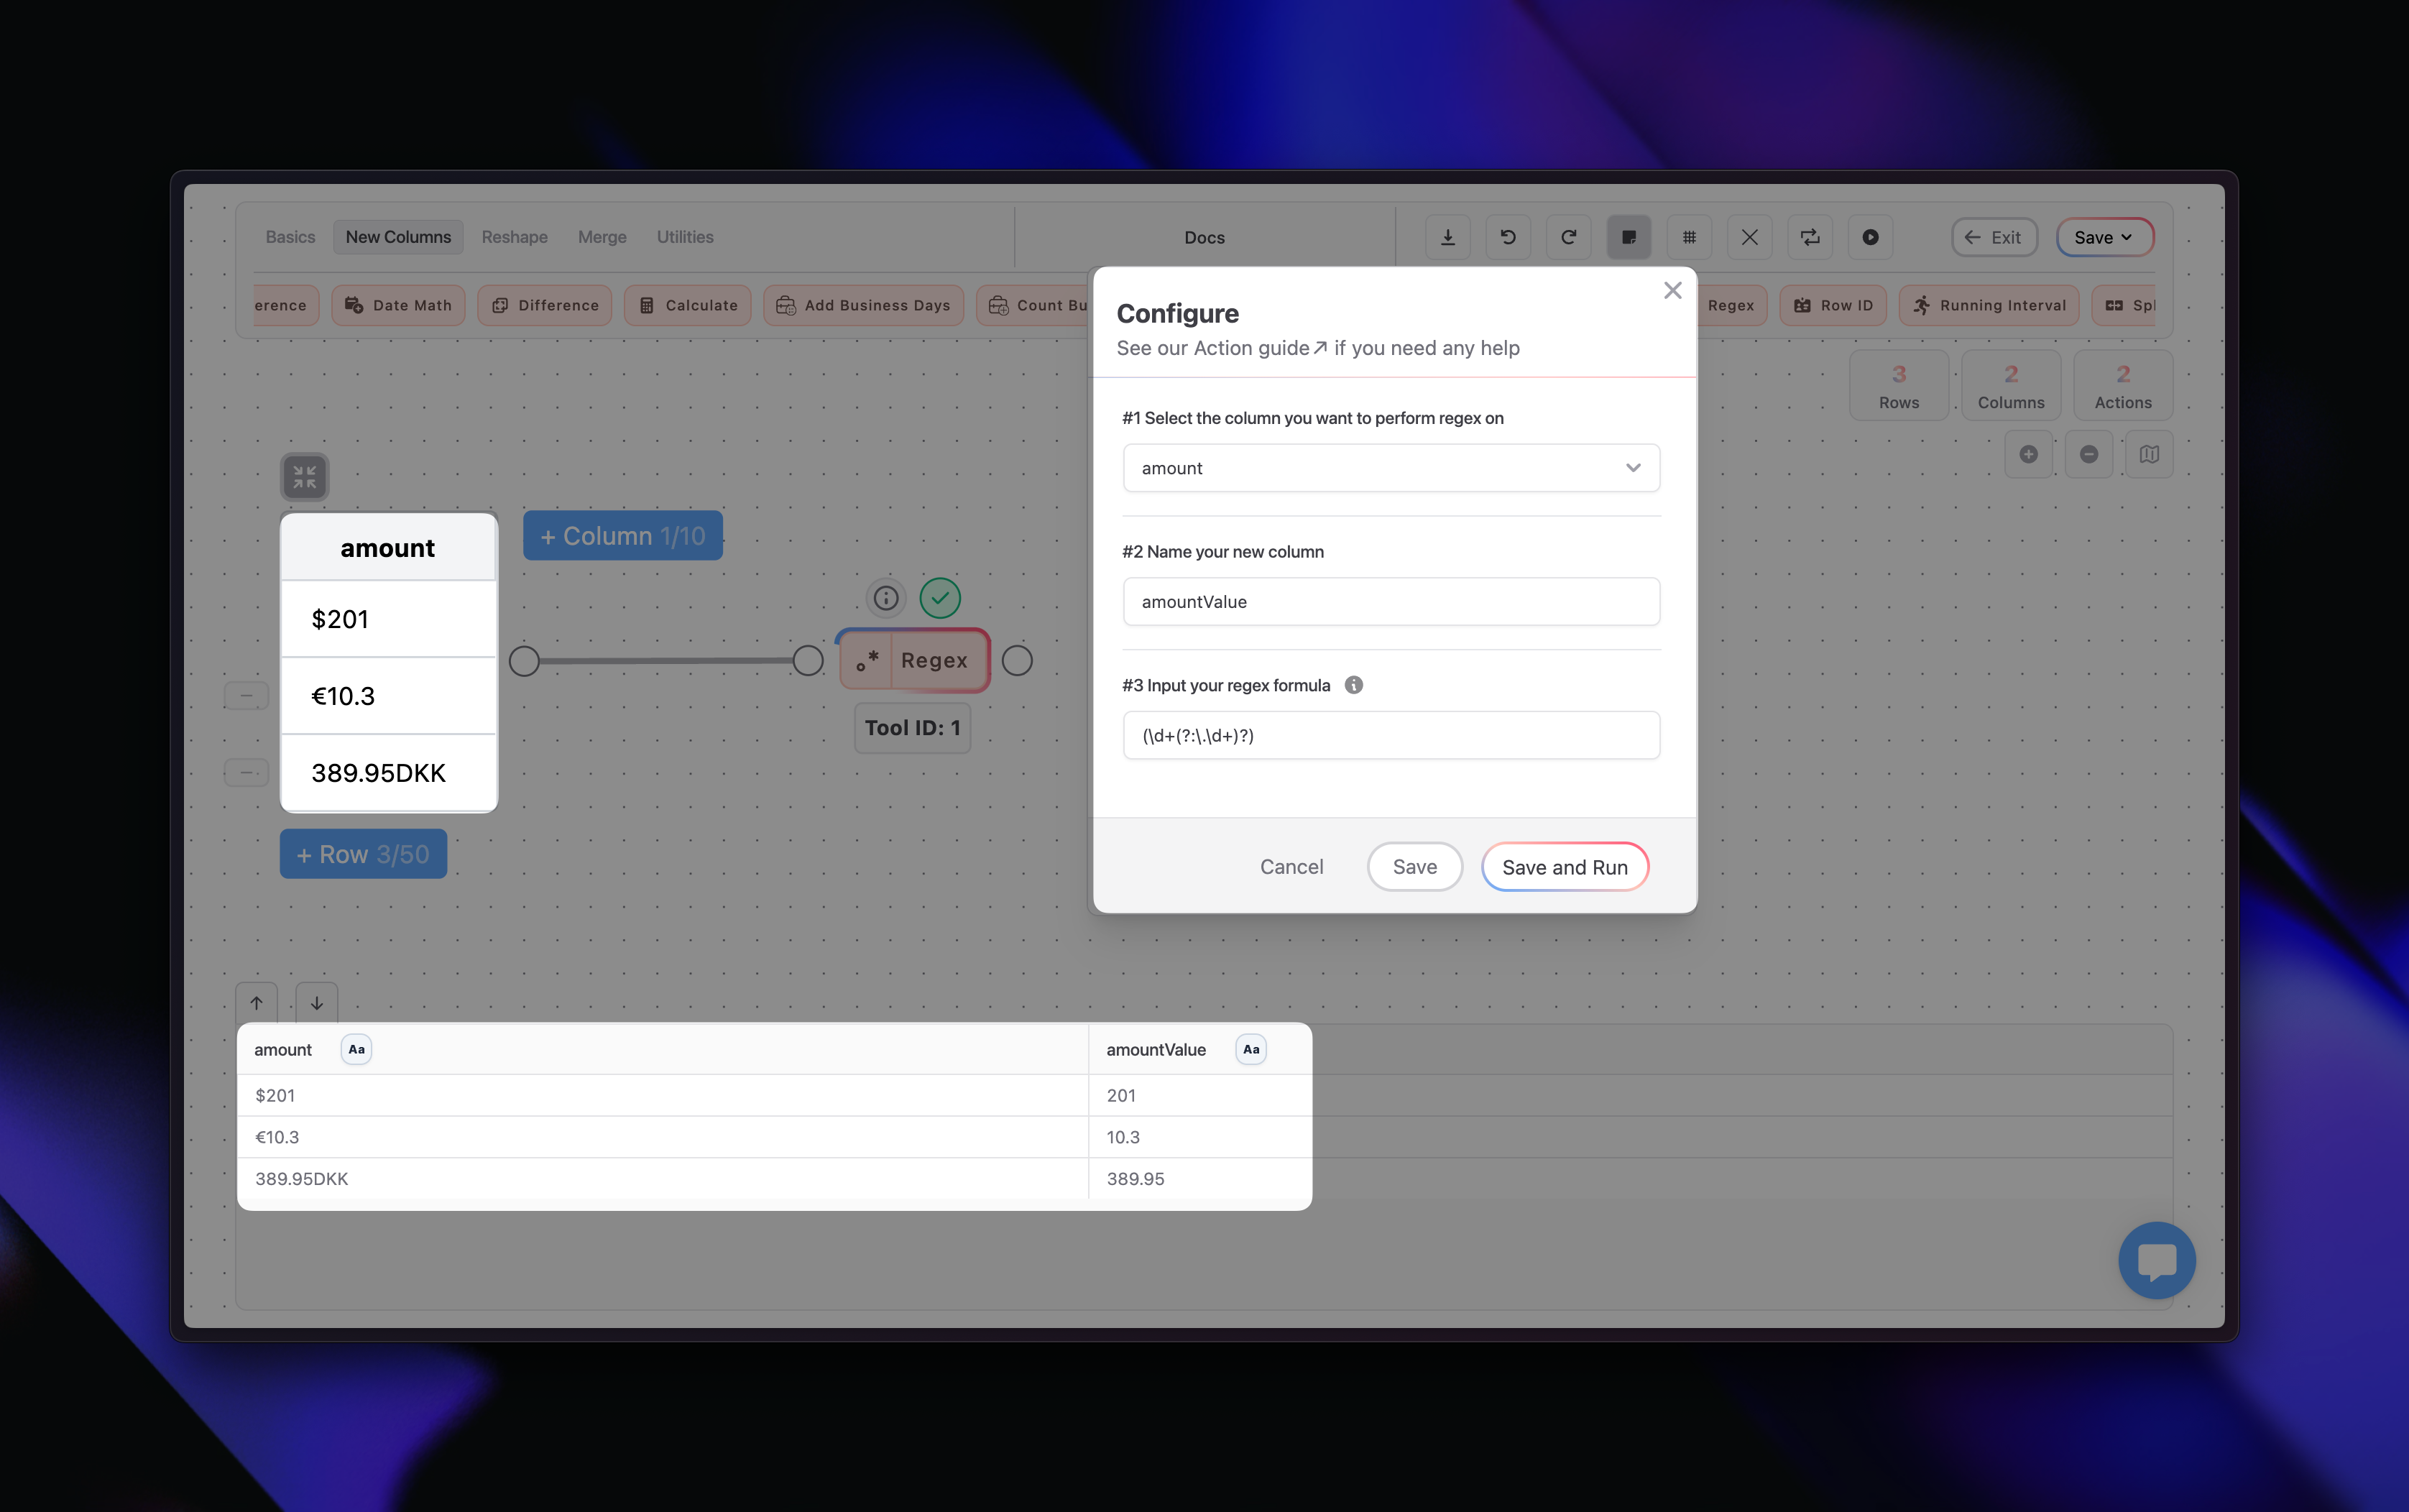Click the zoom in plus icon
Viewport: 2409px width, 1512px height.
(x=2028, y=454)
